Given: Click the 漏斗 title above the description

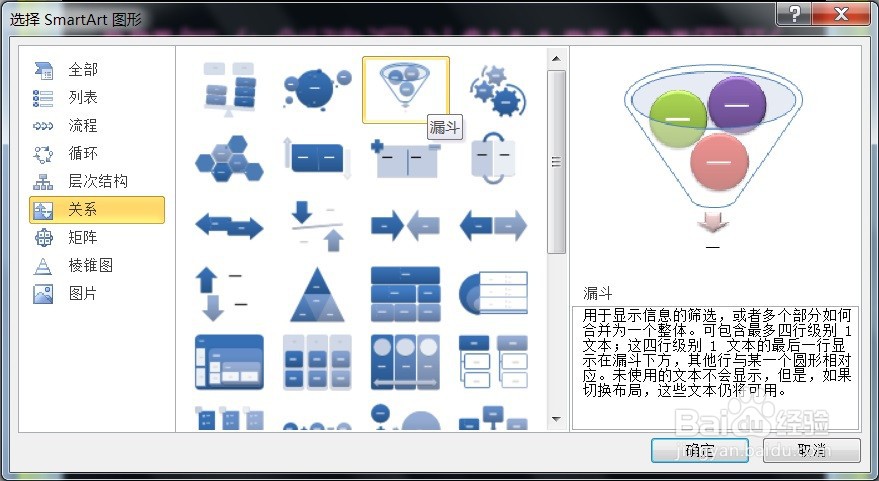Looking at the screenshot, I should 598,293.
